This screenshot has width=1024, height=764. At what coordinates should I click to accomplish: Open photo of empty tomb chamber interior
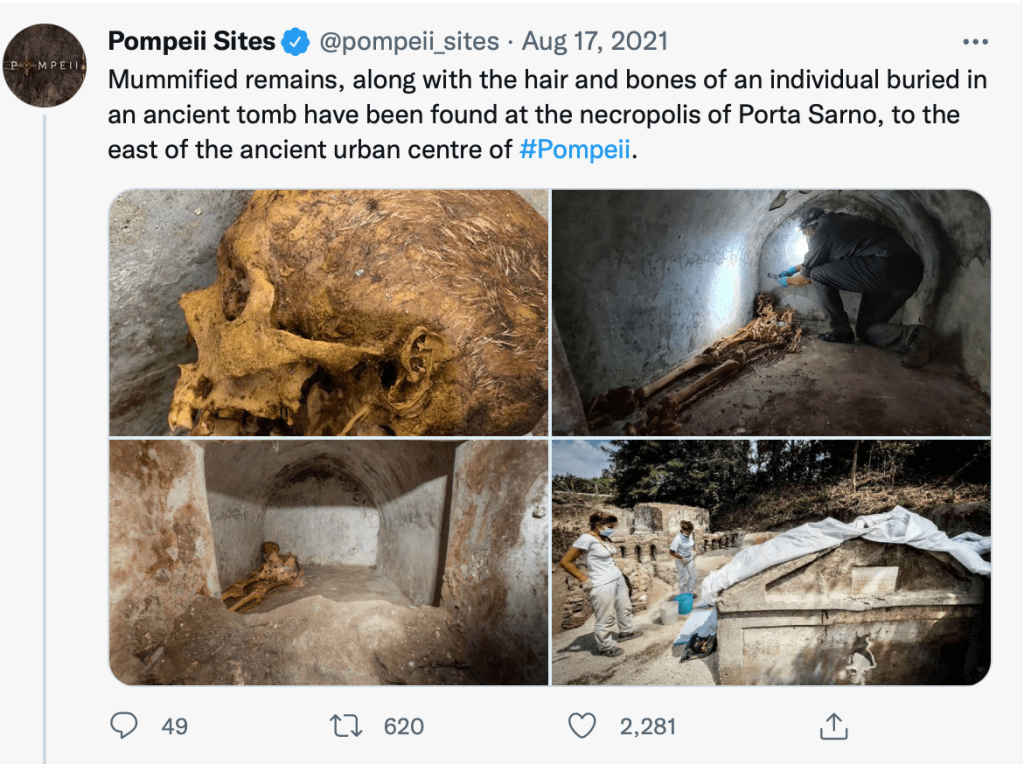pyautogui.click(x=329, y=562)
